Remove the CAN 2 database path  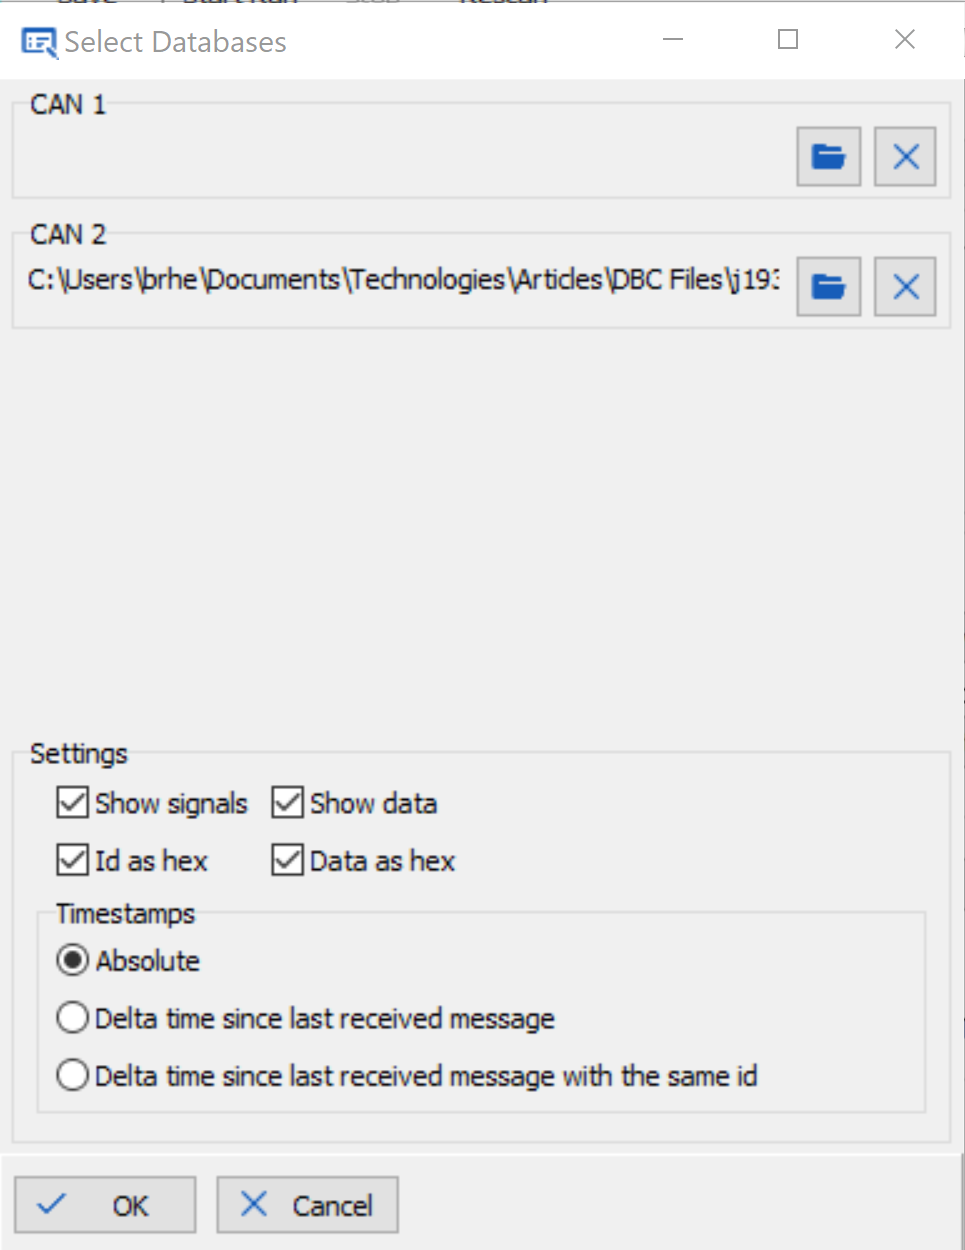coord(905,287)
